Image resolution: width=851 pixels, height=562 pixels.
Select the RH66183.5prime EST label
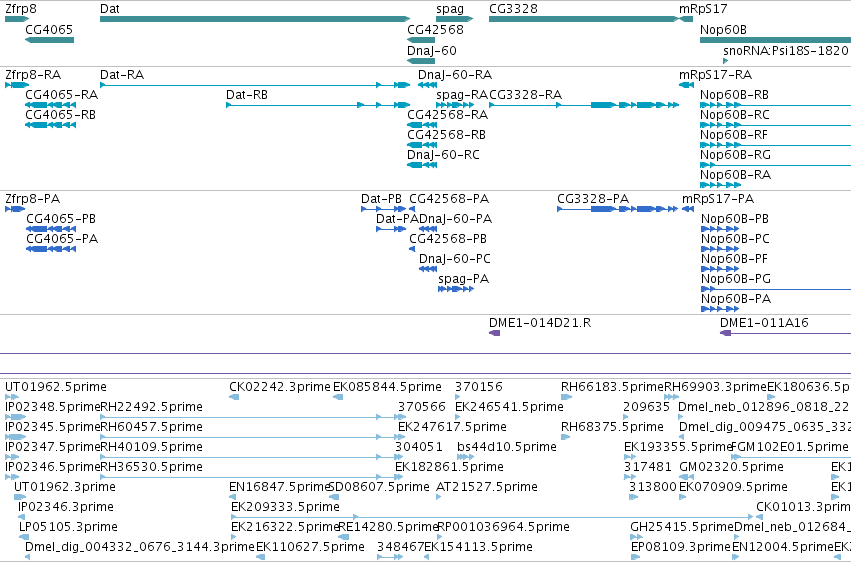tap(612, 387)
